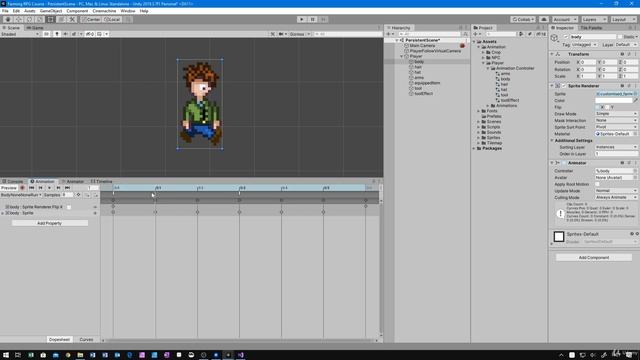The width and height of the screenshot is (640, 360).
Task: Switch to Curves view
Action: click(86, 339)
